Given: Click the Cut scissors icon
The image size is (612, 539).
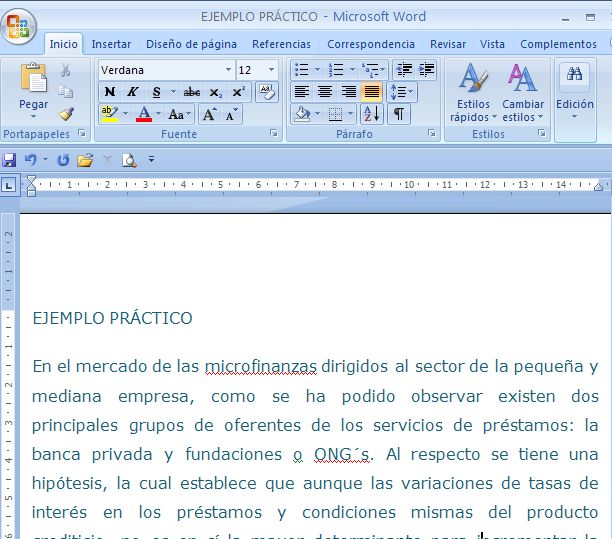Looking at the screenshot, I should point(66,71).
